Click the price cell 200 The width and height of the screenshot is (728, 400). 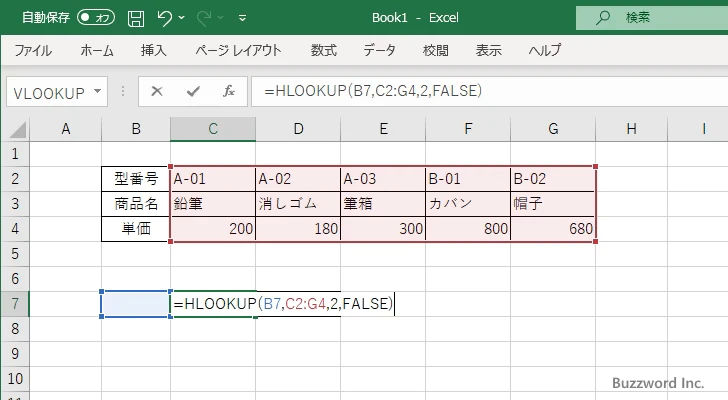point(213,229)
